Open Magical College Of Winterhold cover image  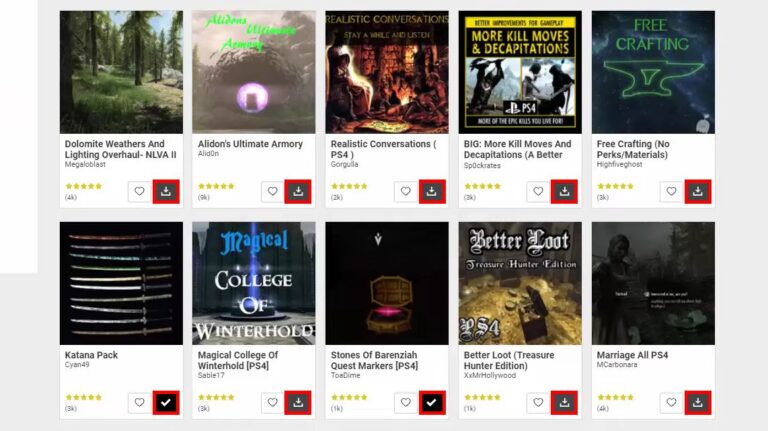pos(254,283)
